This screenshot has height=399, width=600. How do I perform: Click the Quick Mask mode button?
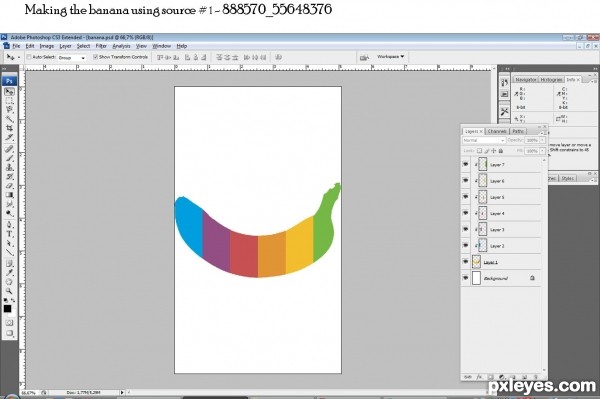(9, 323)
